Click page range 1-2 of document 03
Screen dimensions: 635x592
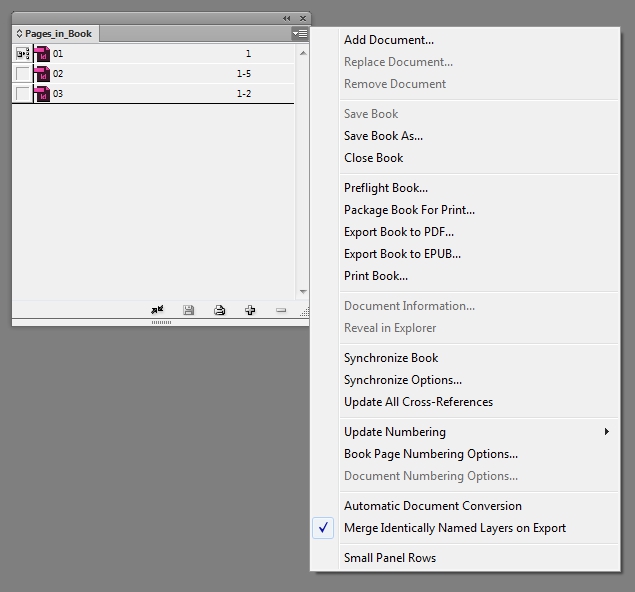pos(244,94)
